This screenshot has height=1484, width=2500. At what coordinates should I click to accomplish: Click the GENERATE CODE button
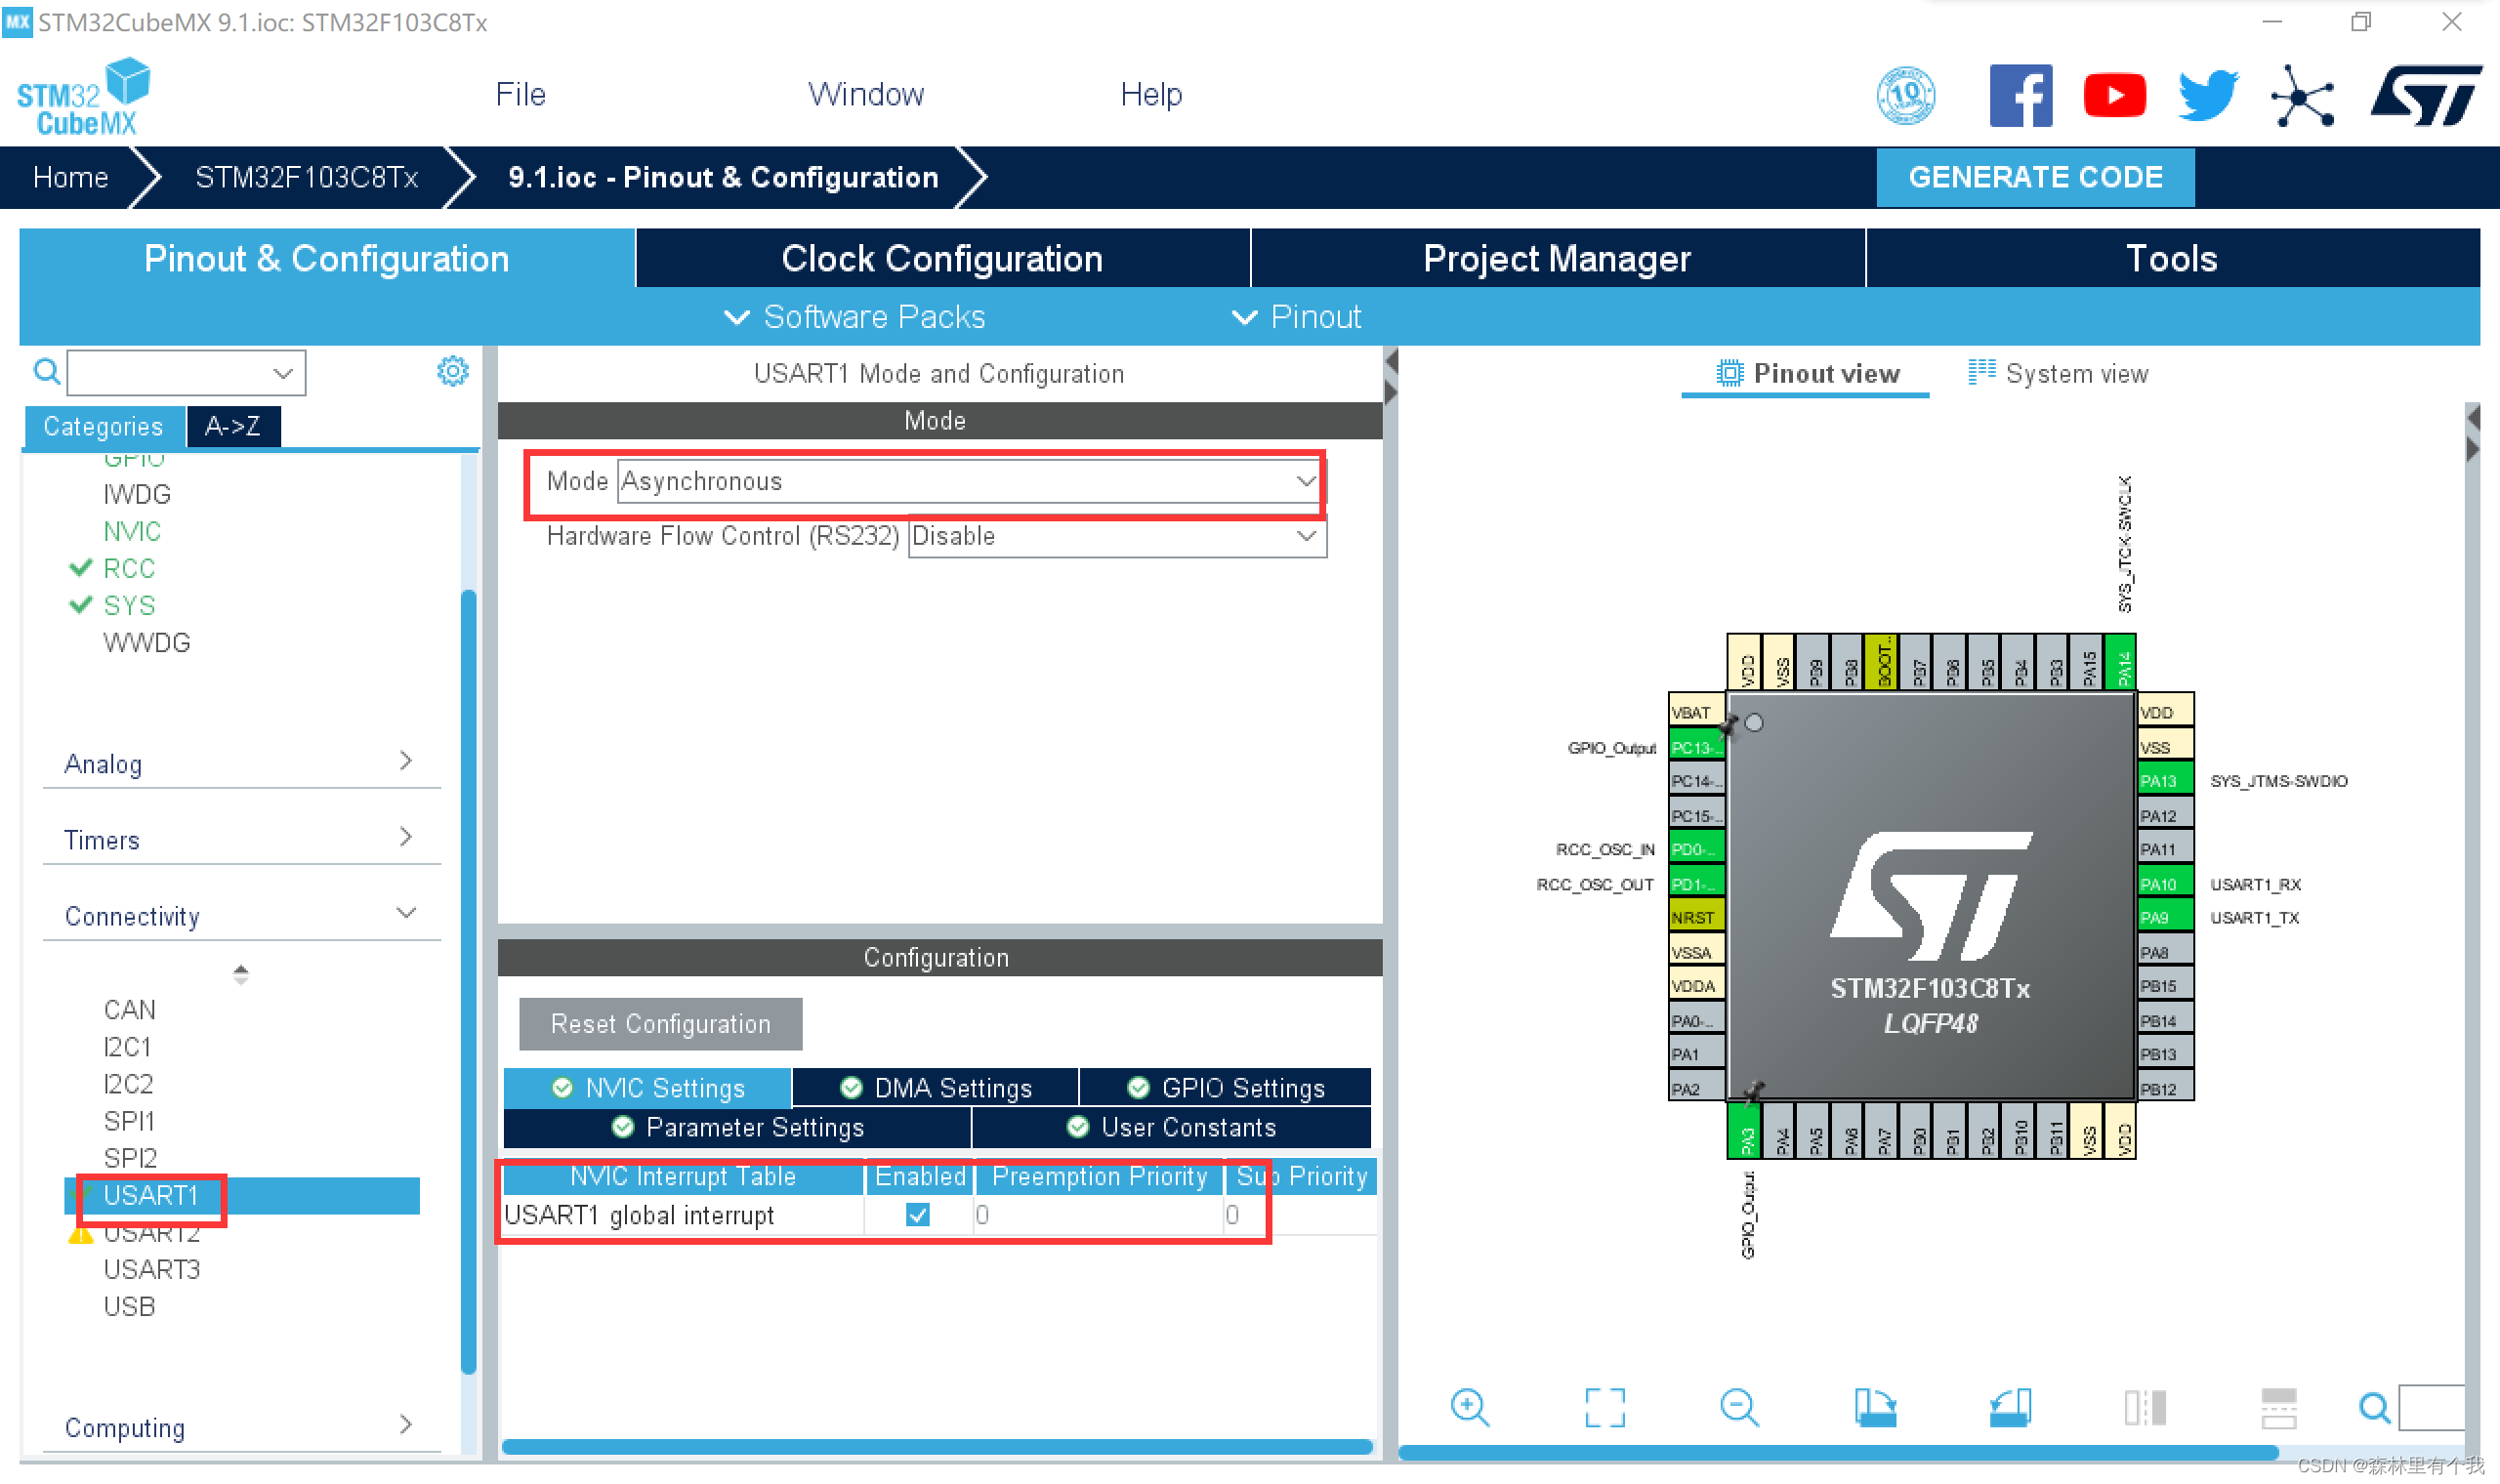click(x=2034, y=177)
